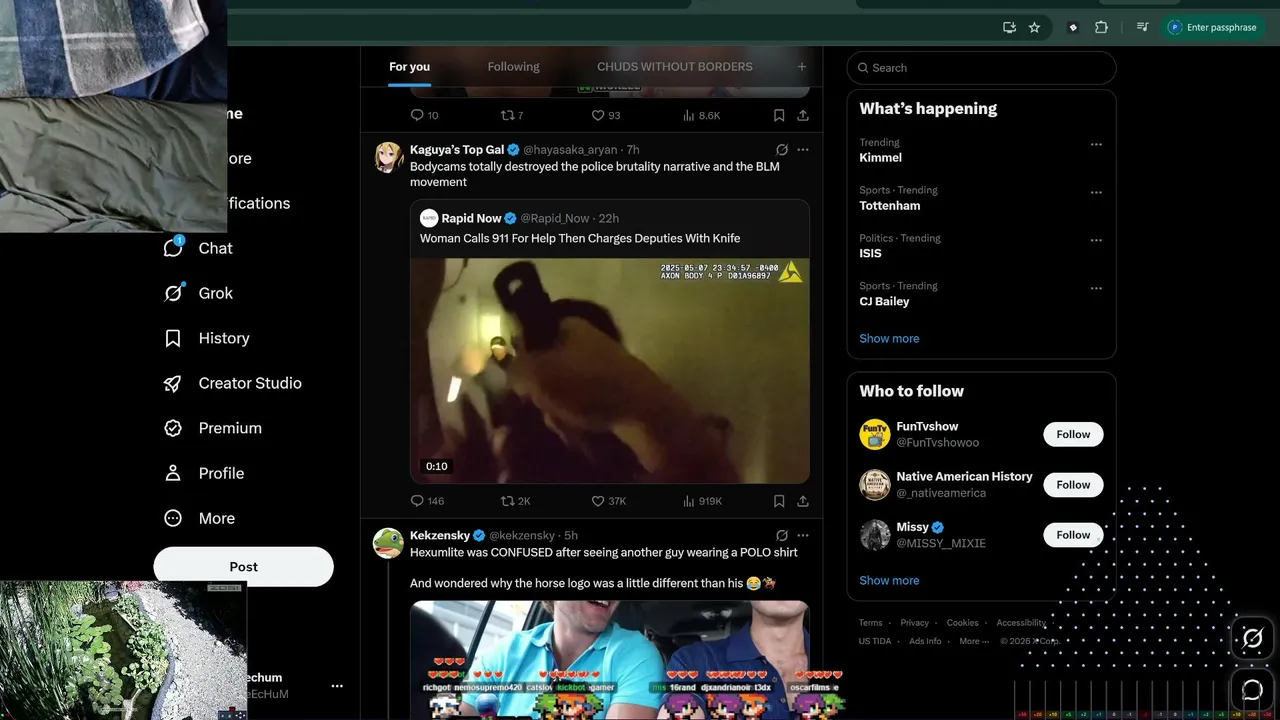Open the Privacy footer link
Viewport: 1280px width, 720px height.
pos(914,623)
